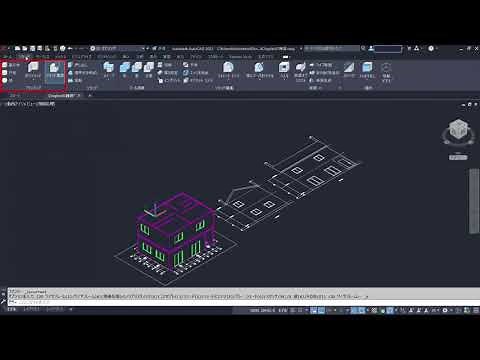Click the new drawing plus tab

coord(89,96)
